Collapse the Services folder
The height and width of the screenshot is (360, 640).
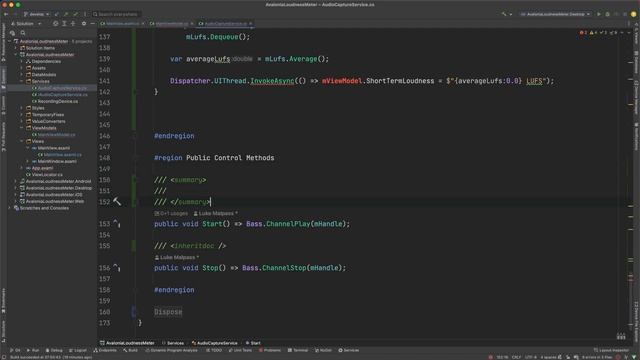pos(22,81)
